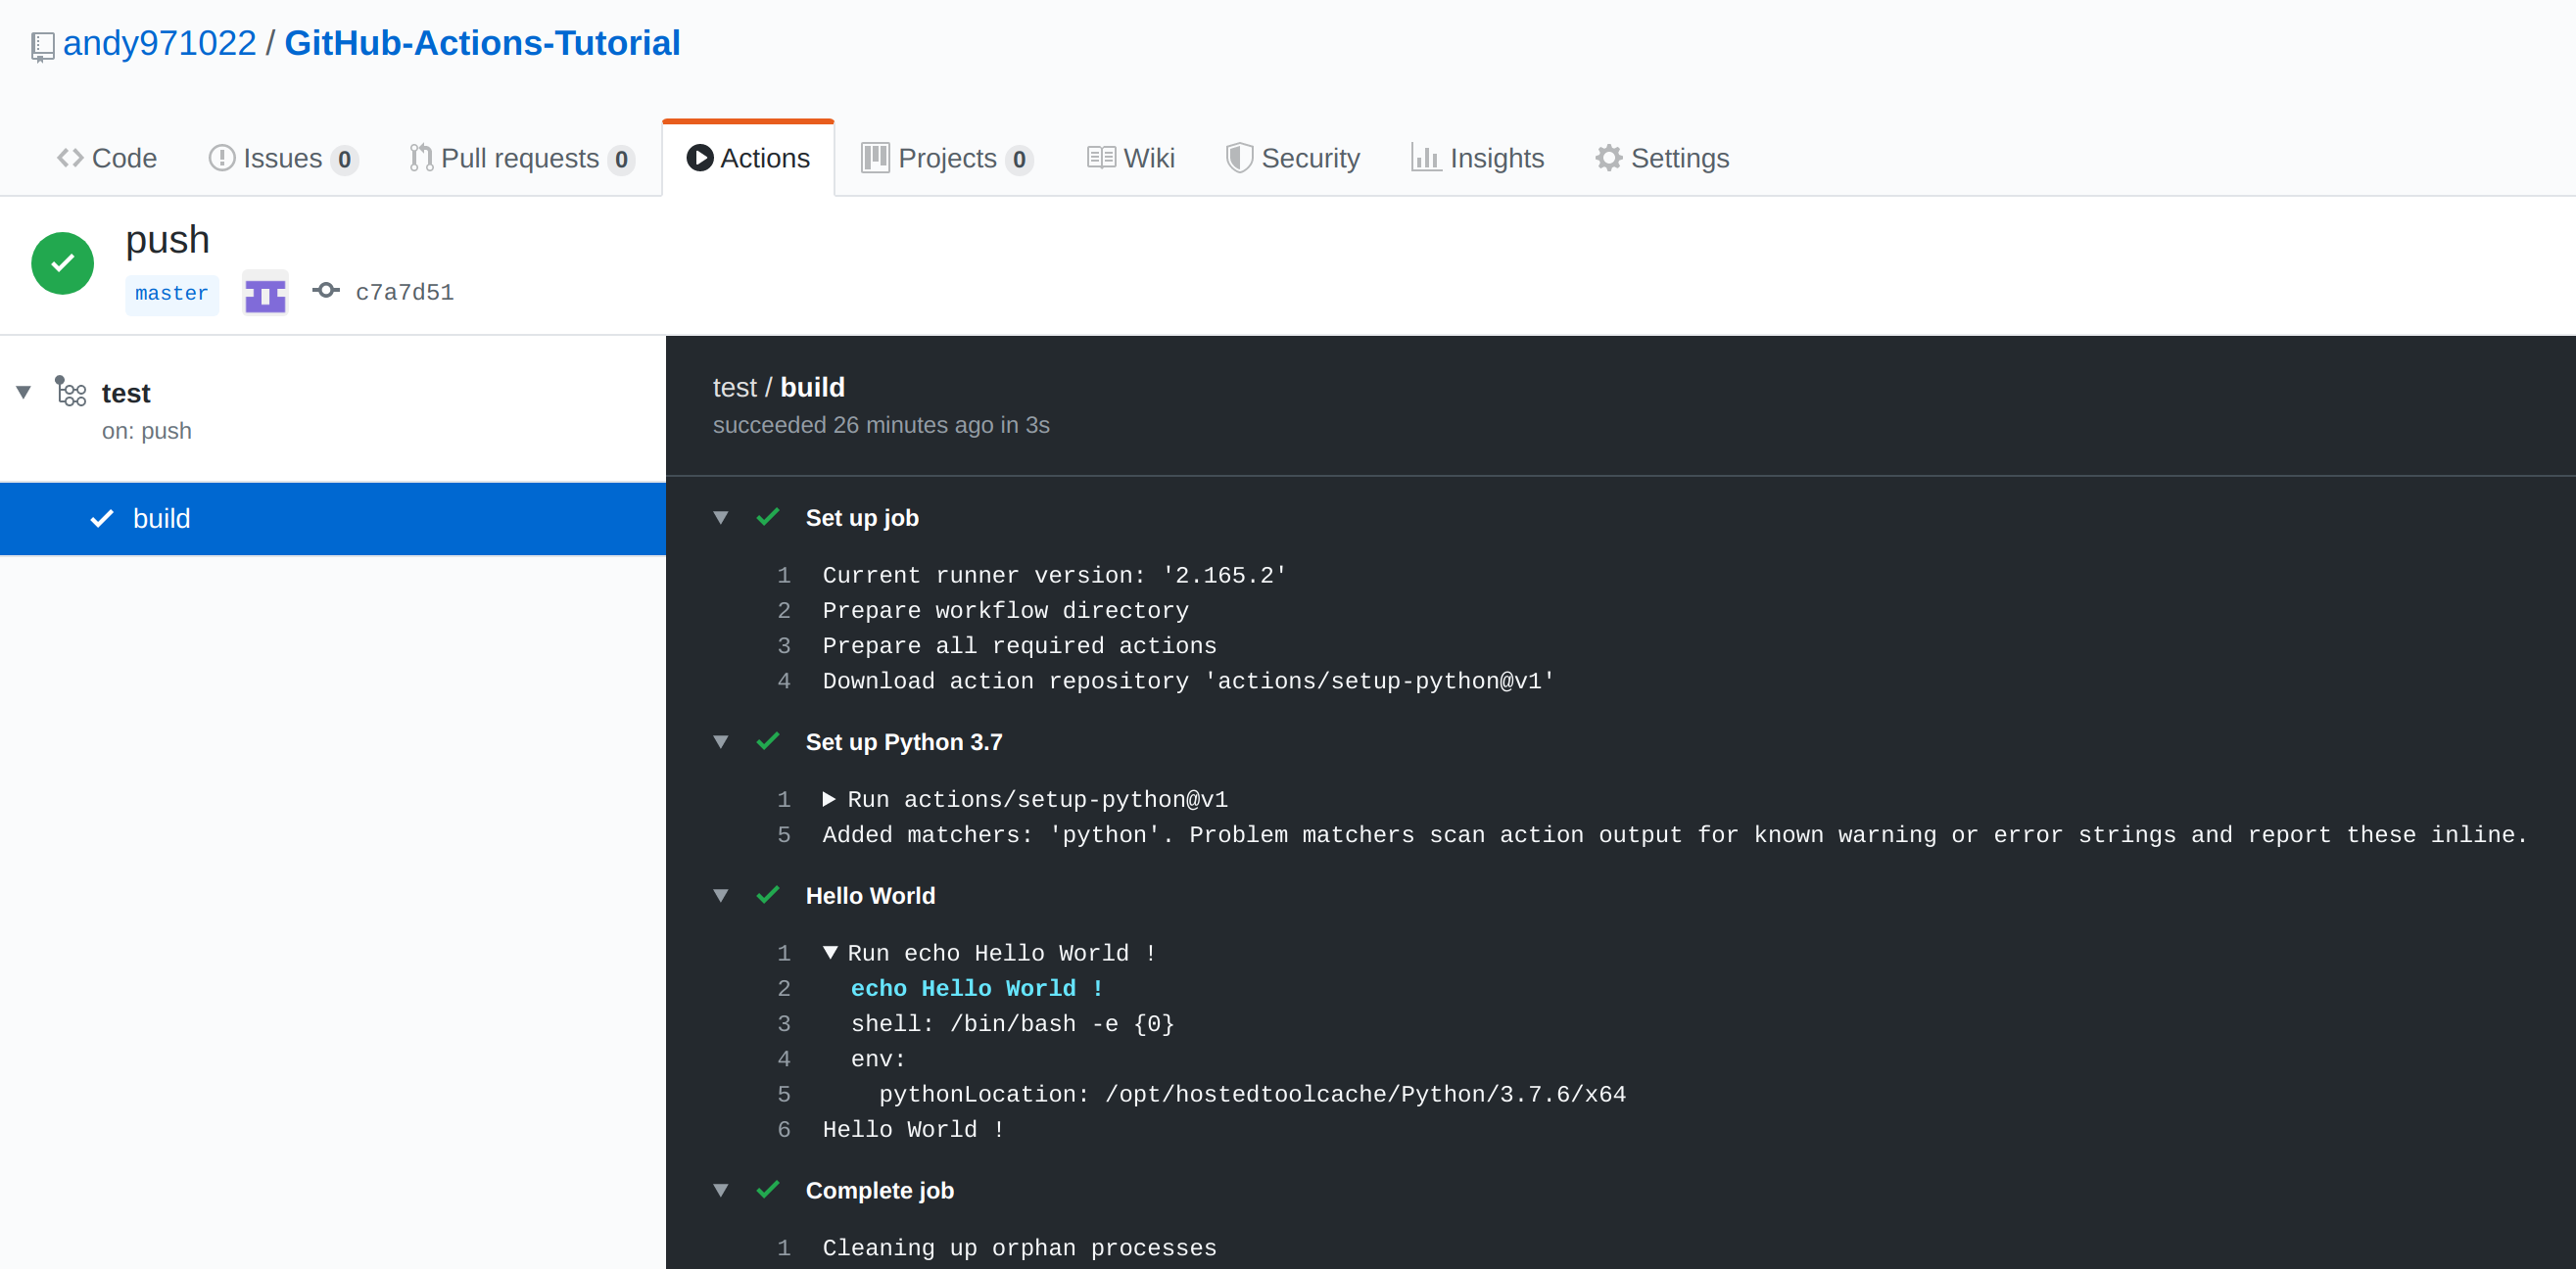This screenshot has height=1269, width=2576.
Task: Collapse the Hello World log section
Action: (721, 895)
